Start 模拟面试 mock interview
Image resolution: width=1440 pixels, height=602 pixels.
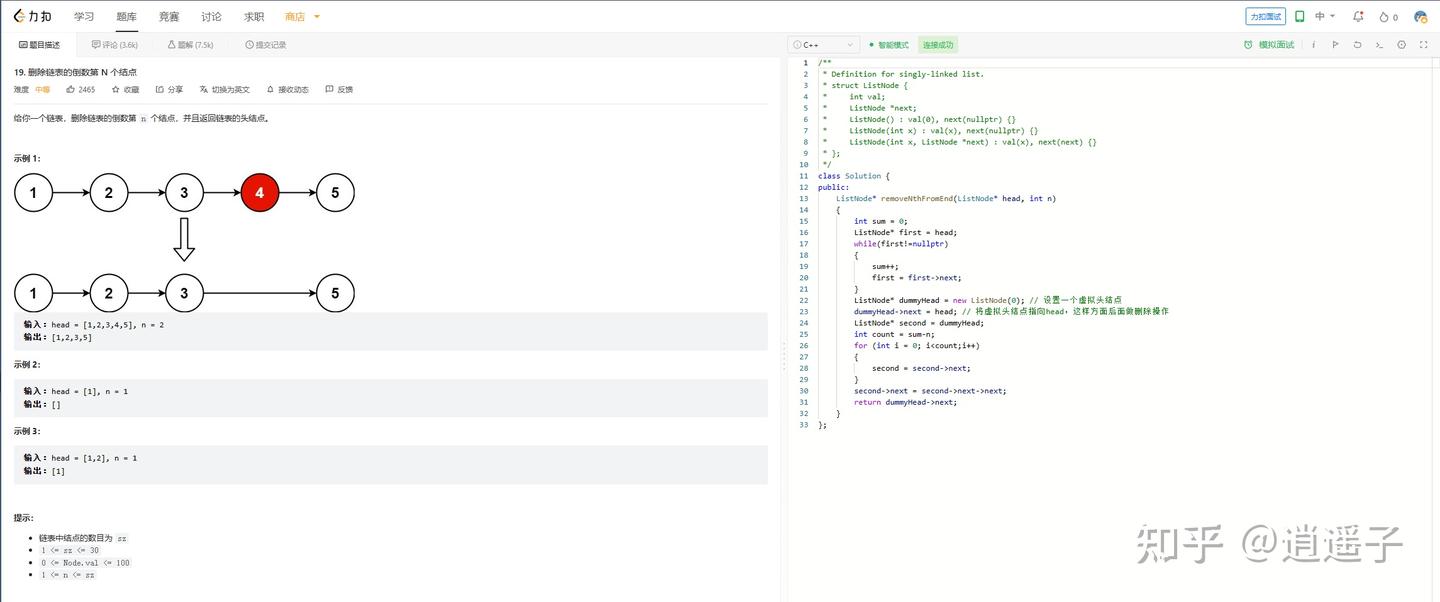coord(1268,45)
